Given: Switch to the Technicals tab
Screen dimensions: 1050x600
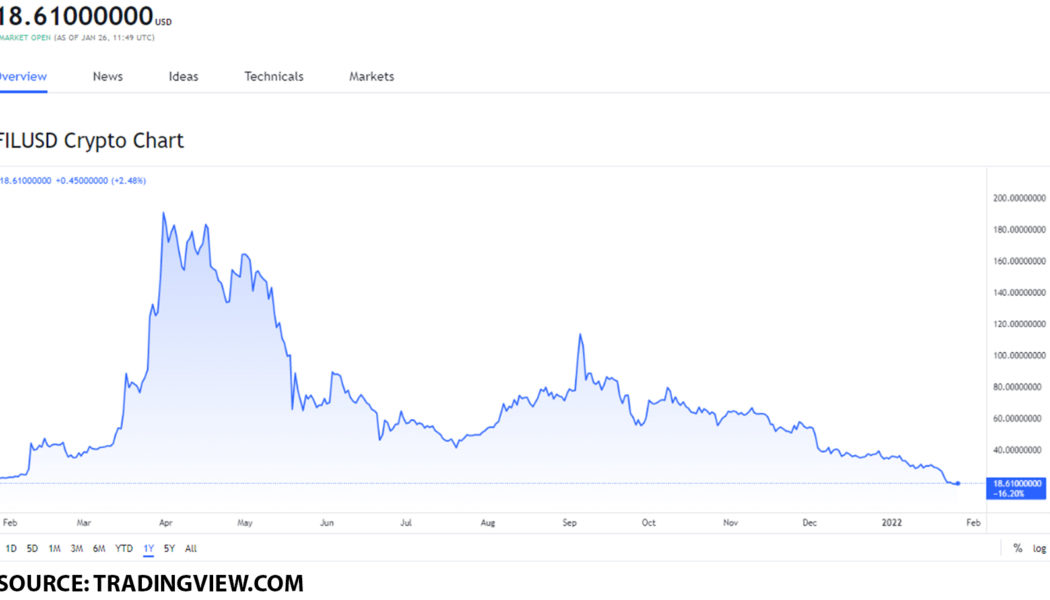Looking at the screenshot, I should [273, 76].
